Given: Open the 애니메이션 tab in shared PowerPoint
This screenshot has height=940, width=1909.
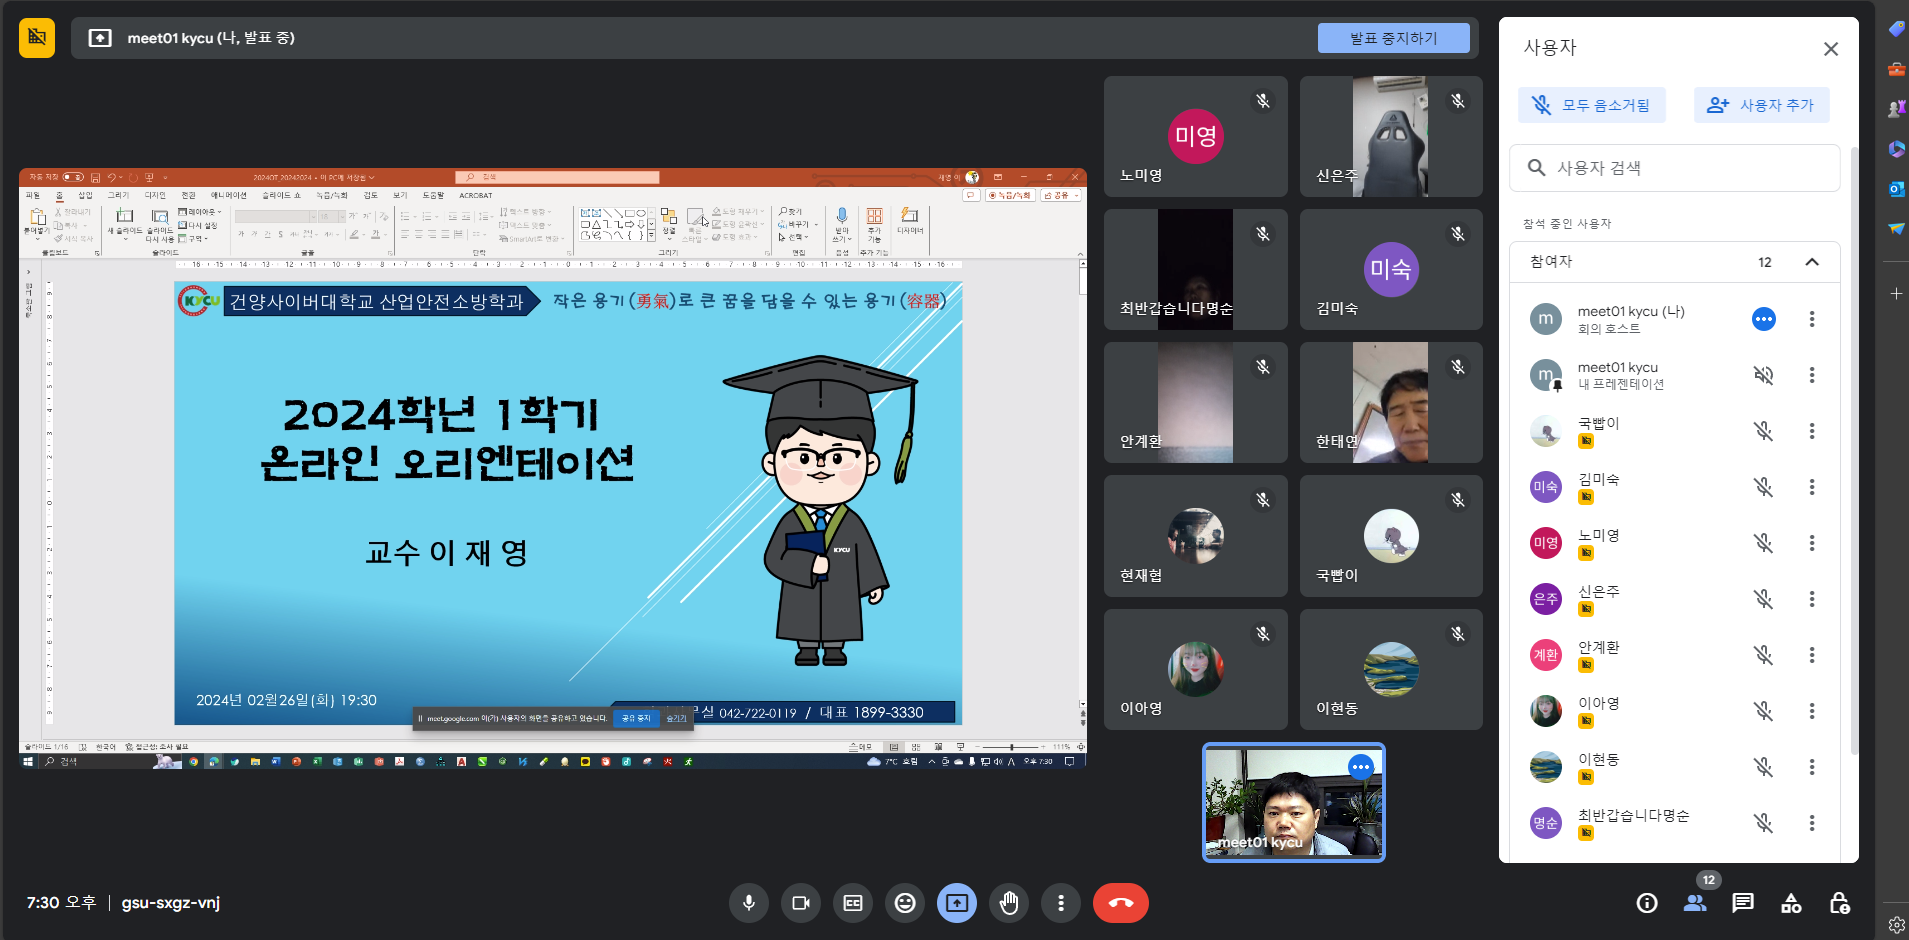Looking at the screenshot, I should click(x=228, y=195).
